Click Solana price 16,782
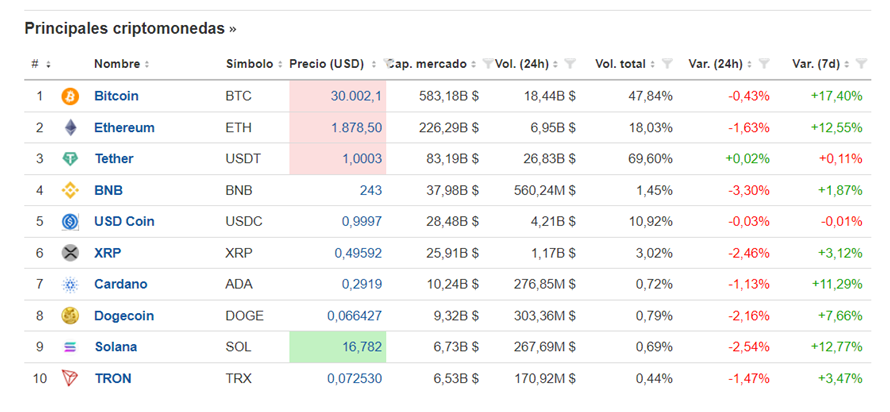The image size is (890, 412). click(x=363, y=347)
